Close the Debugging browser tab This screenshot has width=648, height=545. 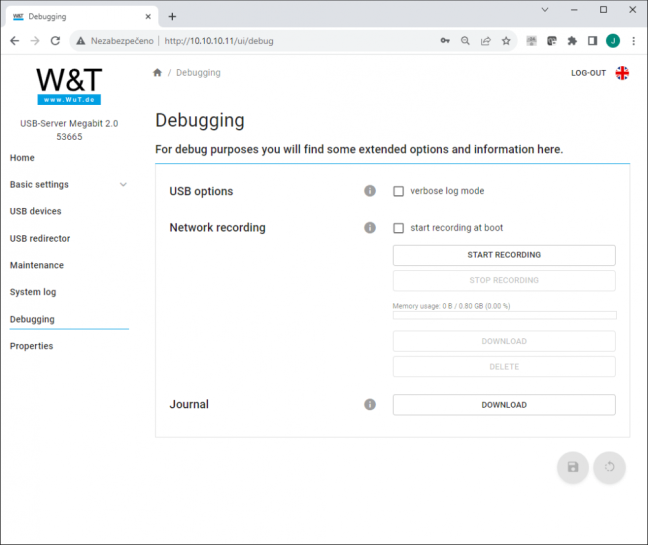(x=148, y=17)
